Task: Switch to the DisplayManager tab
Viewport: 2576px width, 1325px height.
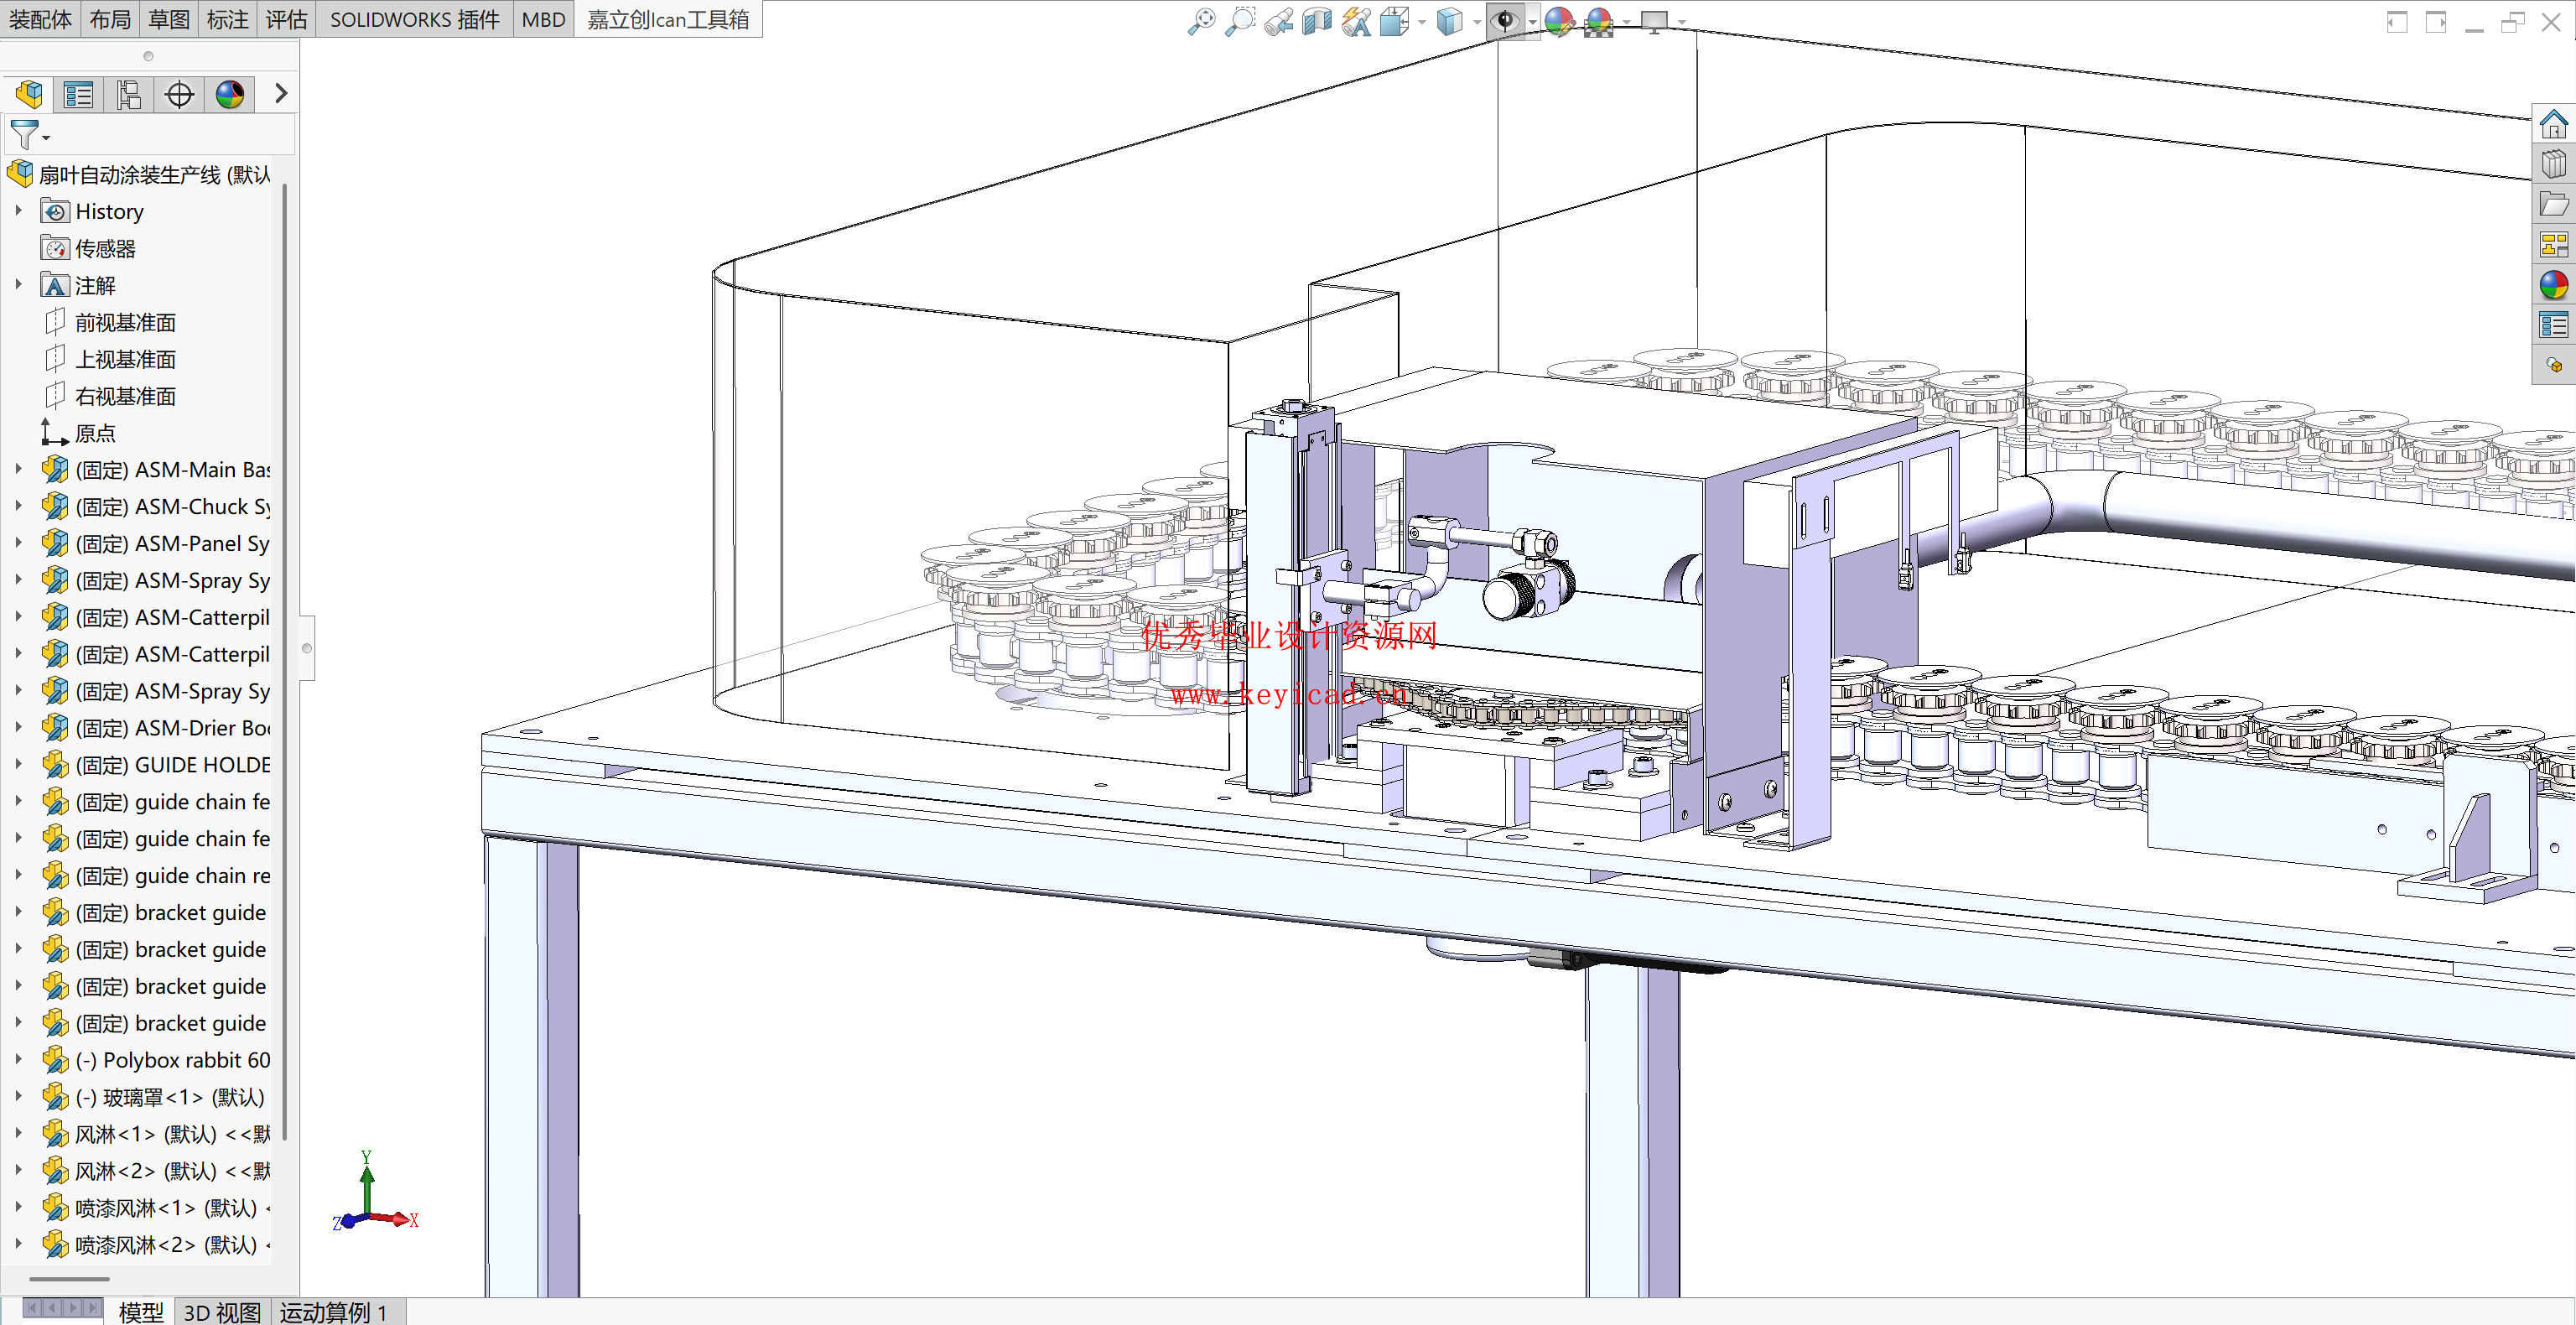Action: pyautogui.click(x=230, y=95)
